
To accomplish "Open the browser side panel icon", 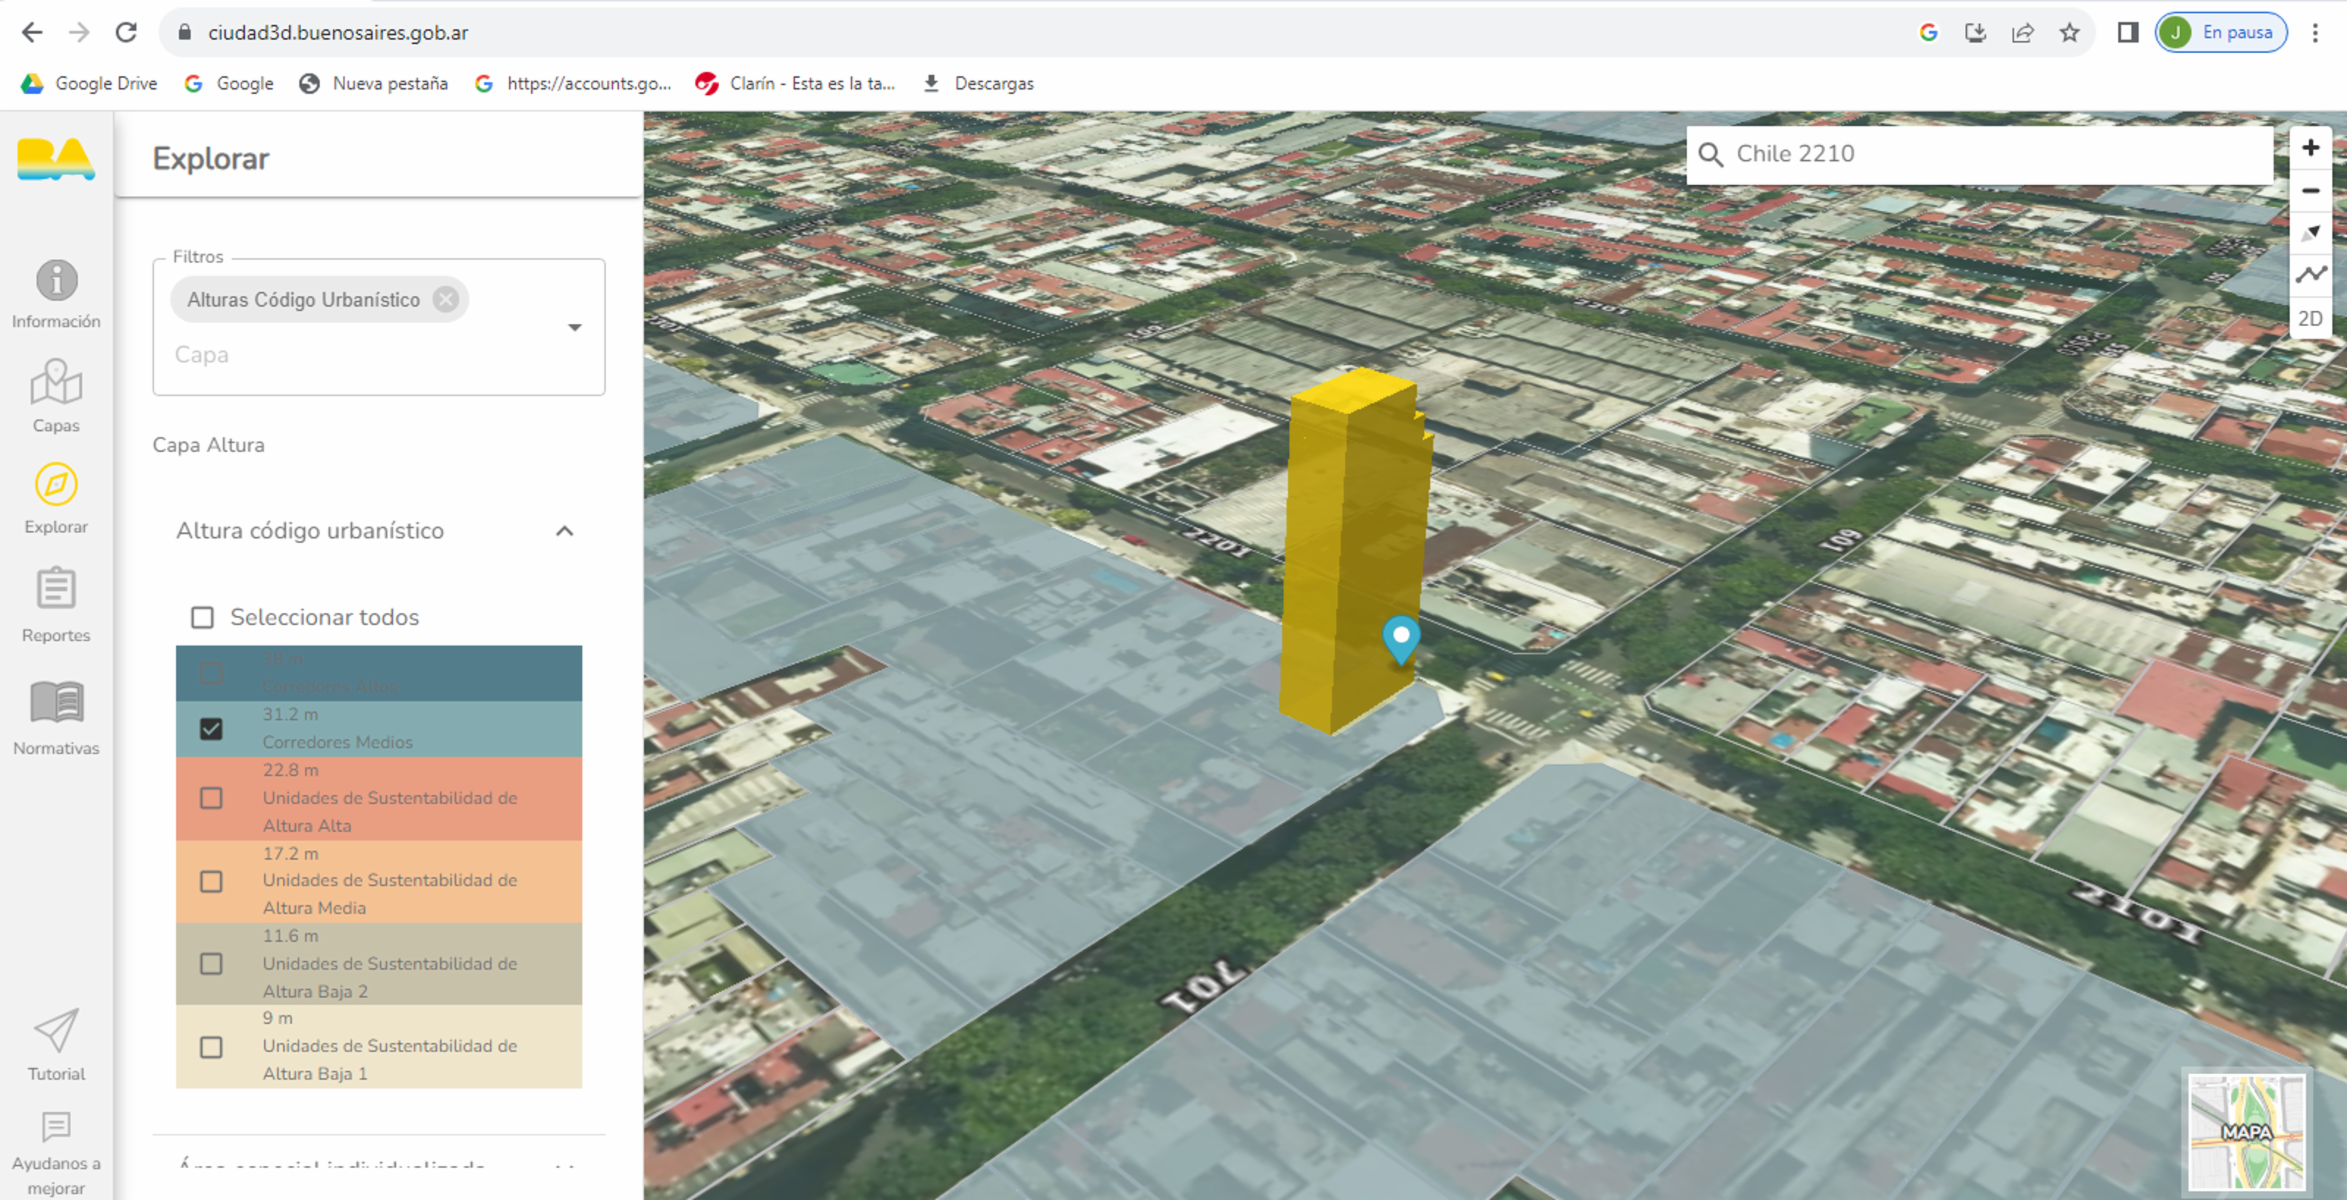I will click(x=2127, y=32).
